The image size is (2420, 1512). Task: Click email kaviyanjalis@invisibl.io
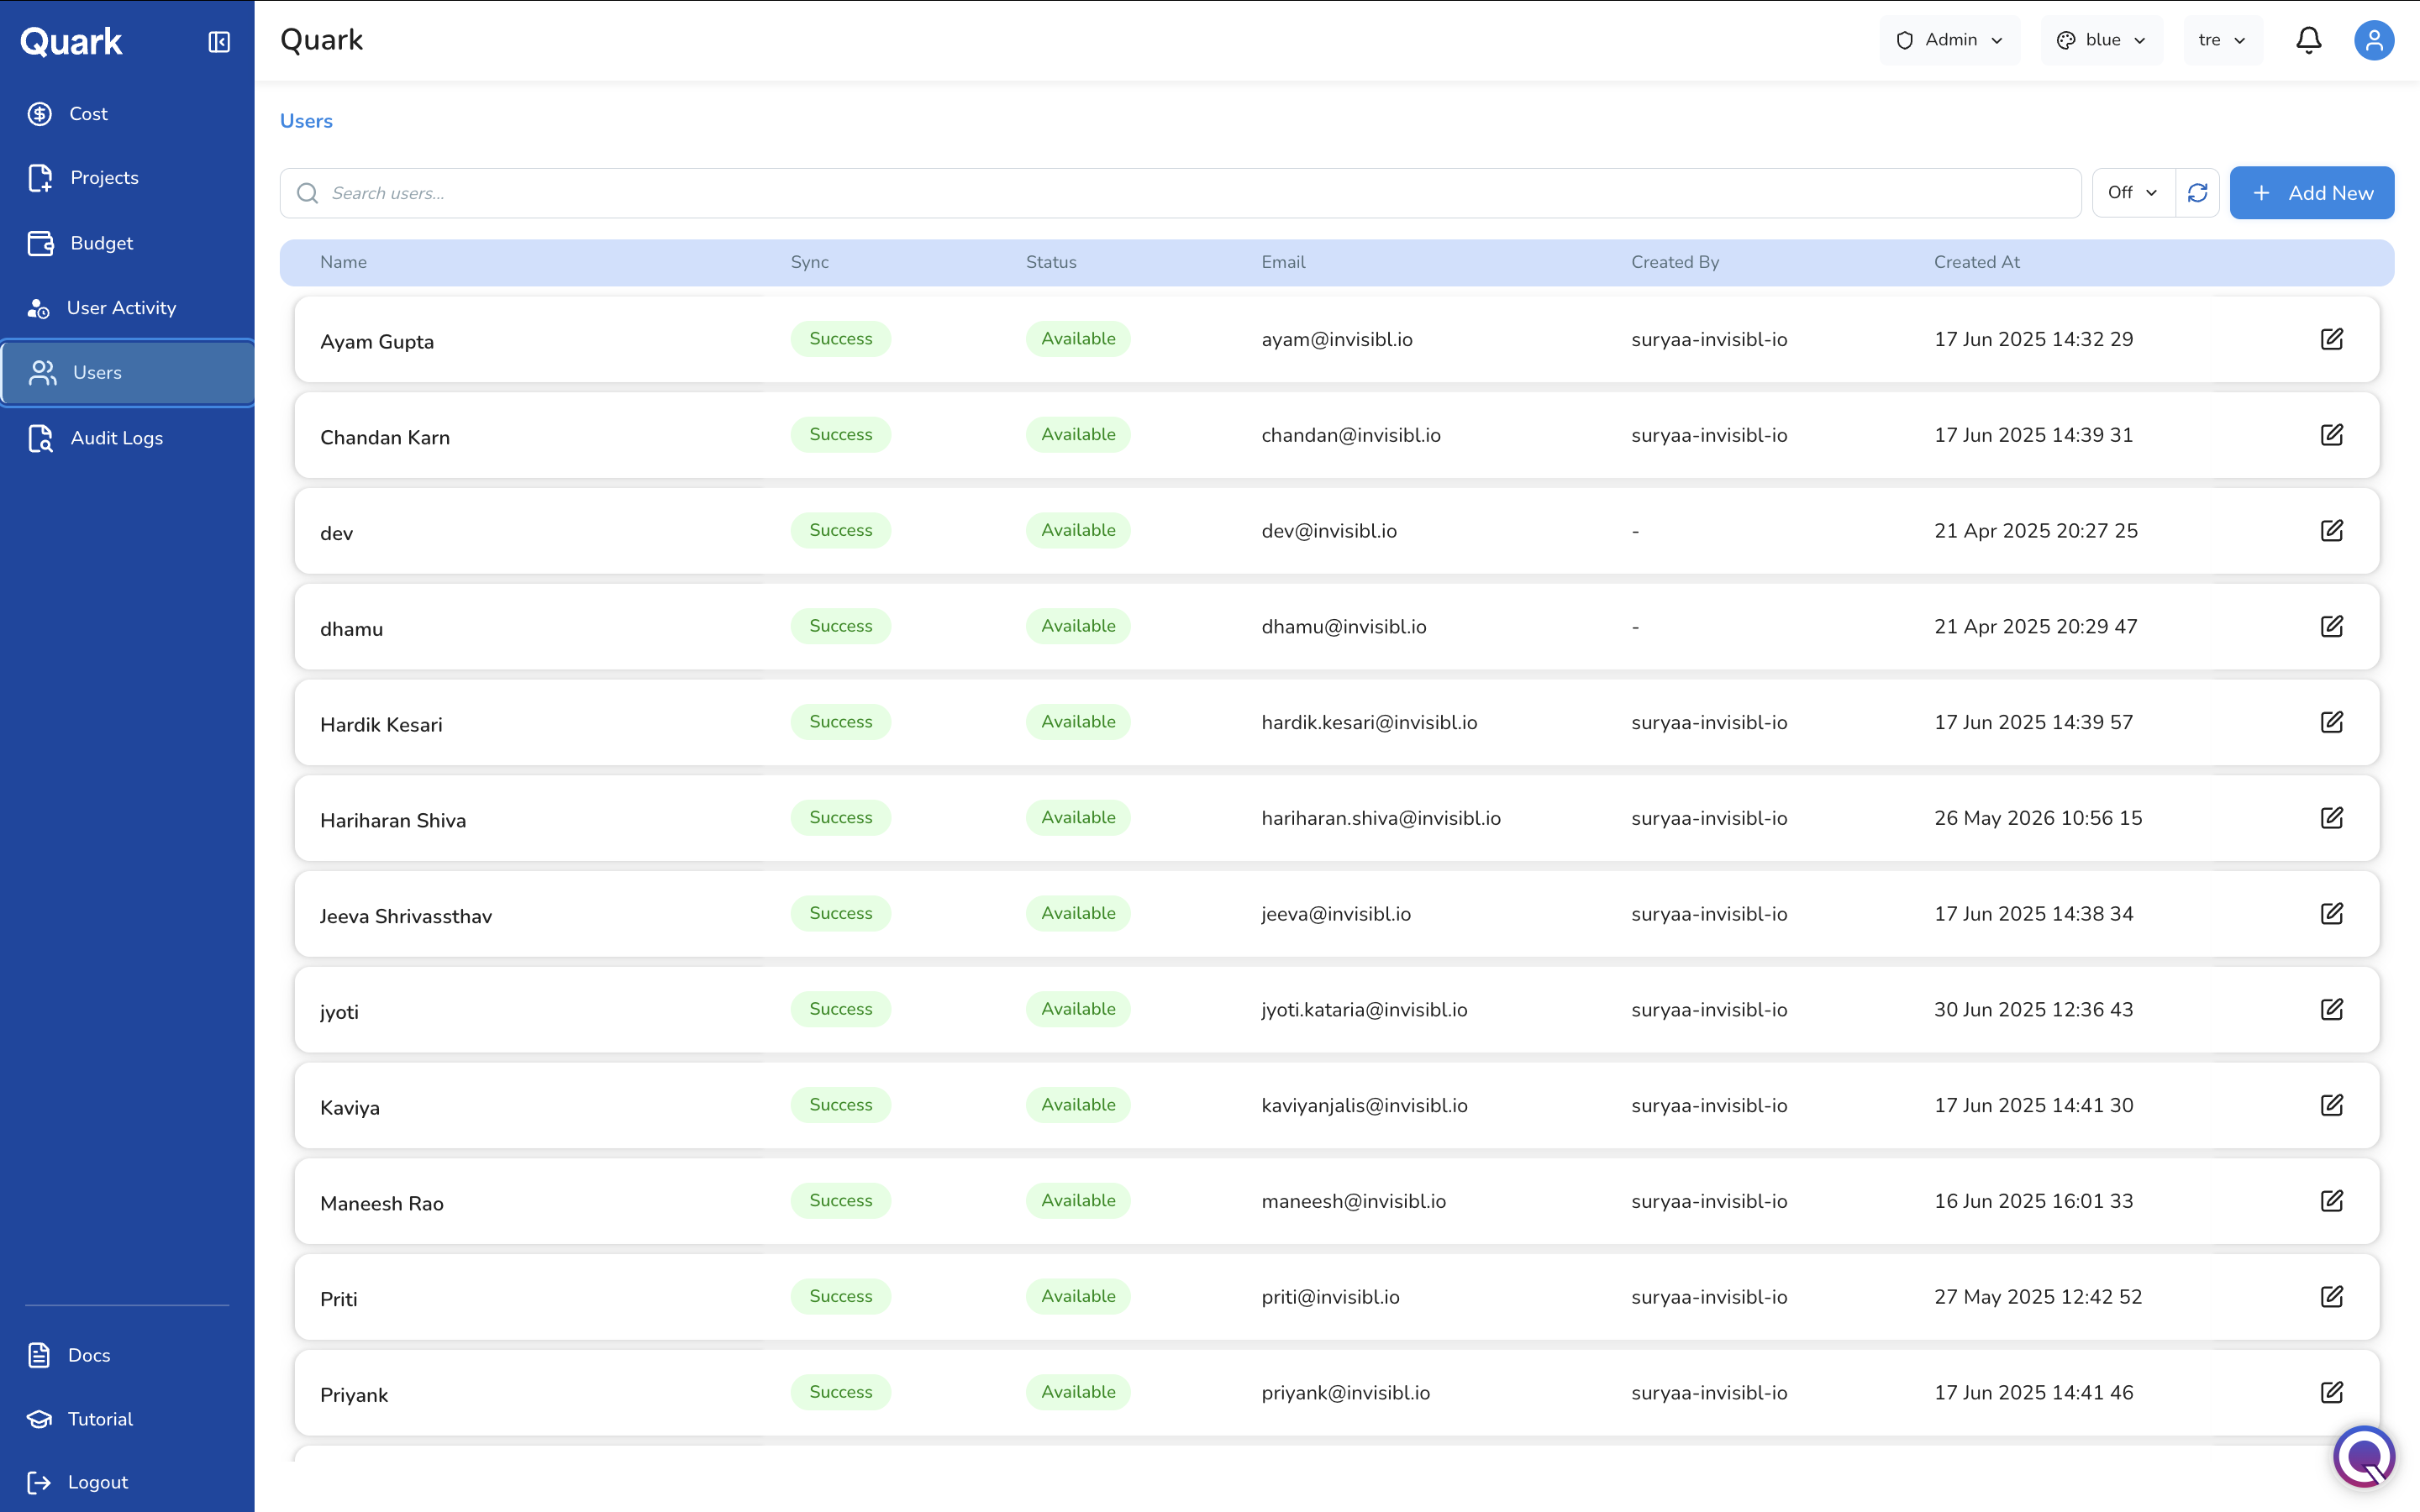(x=1364, y=1105)
